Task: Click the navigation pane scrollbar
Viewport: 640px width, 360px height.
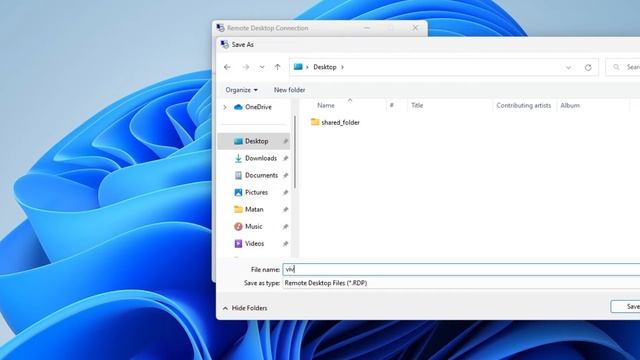Action: [x=295, y=152]
